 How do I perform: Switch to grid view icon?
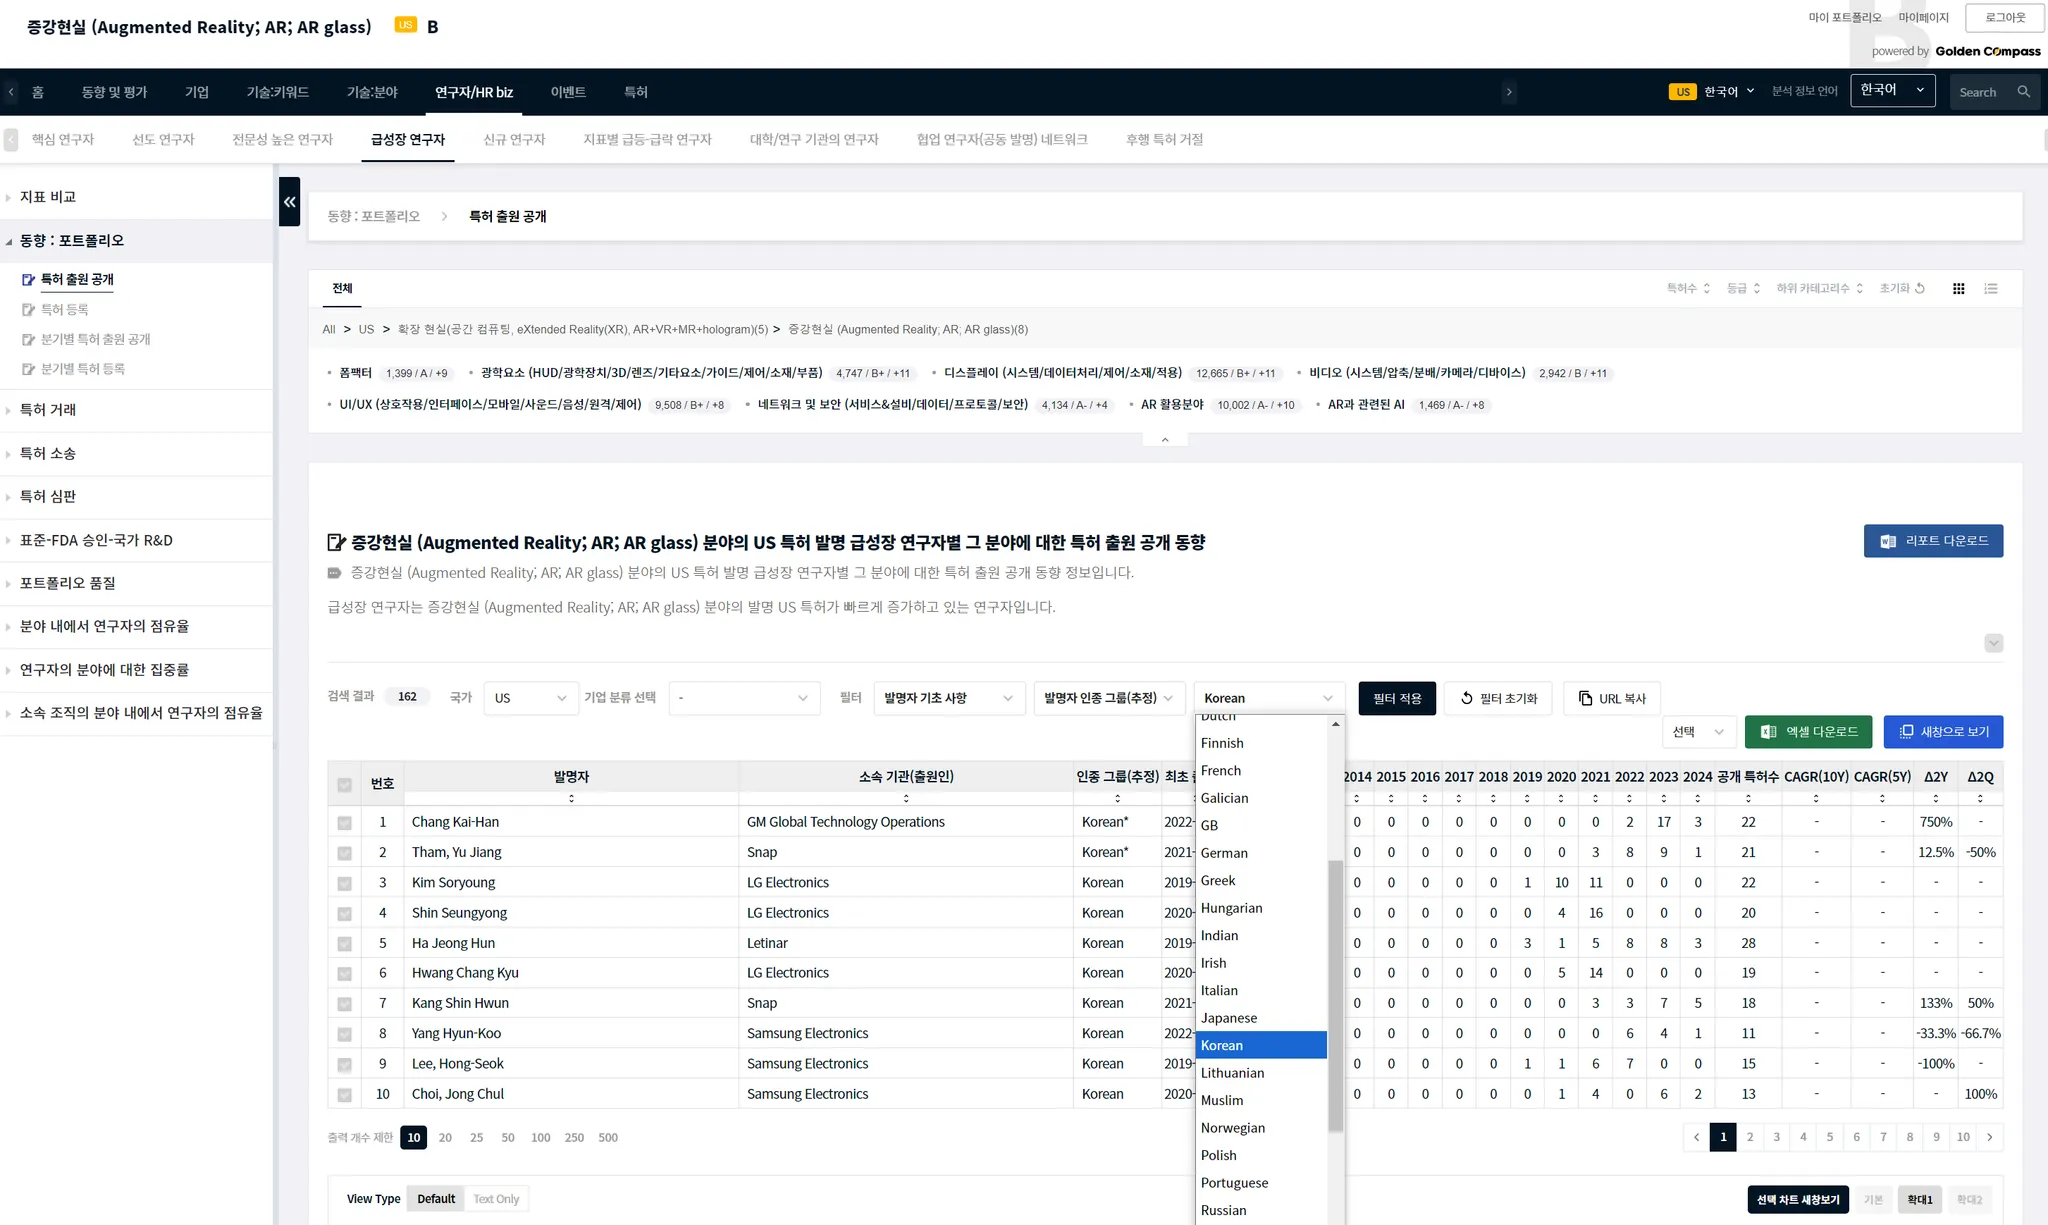[x=1958, y=289]
